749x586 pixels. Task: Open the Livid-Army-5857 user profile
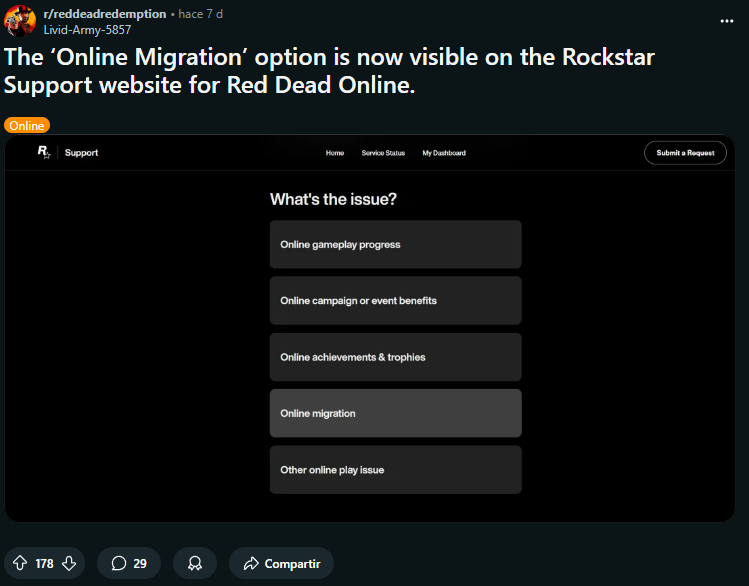point(86,30)
